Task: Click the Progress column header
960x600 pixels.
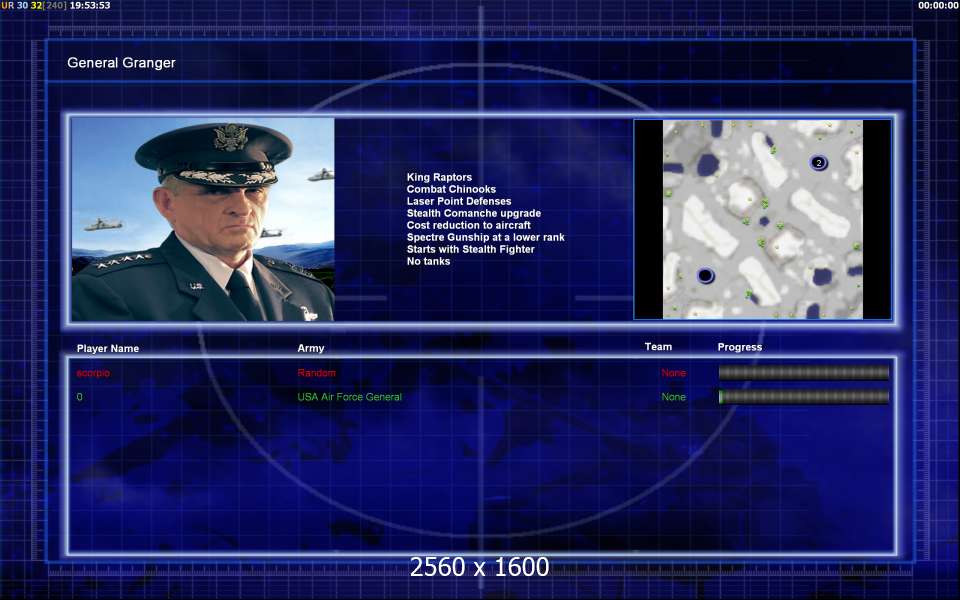Action: click(739, 347)
